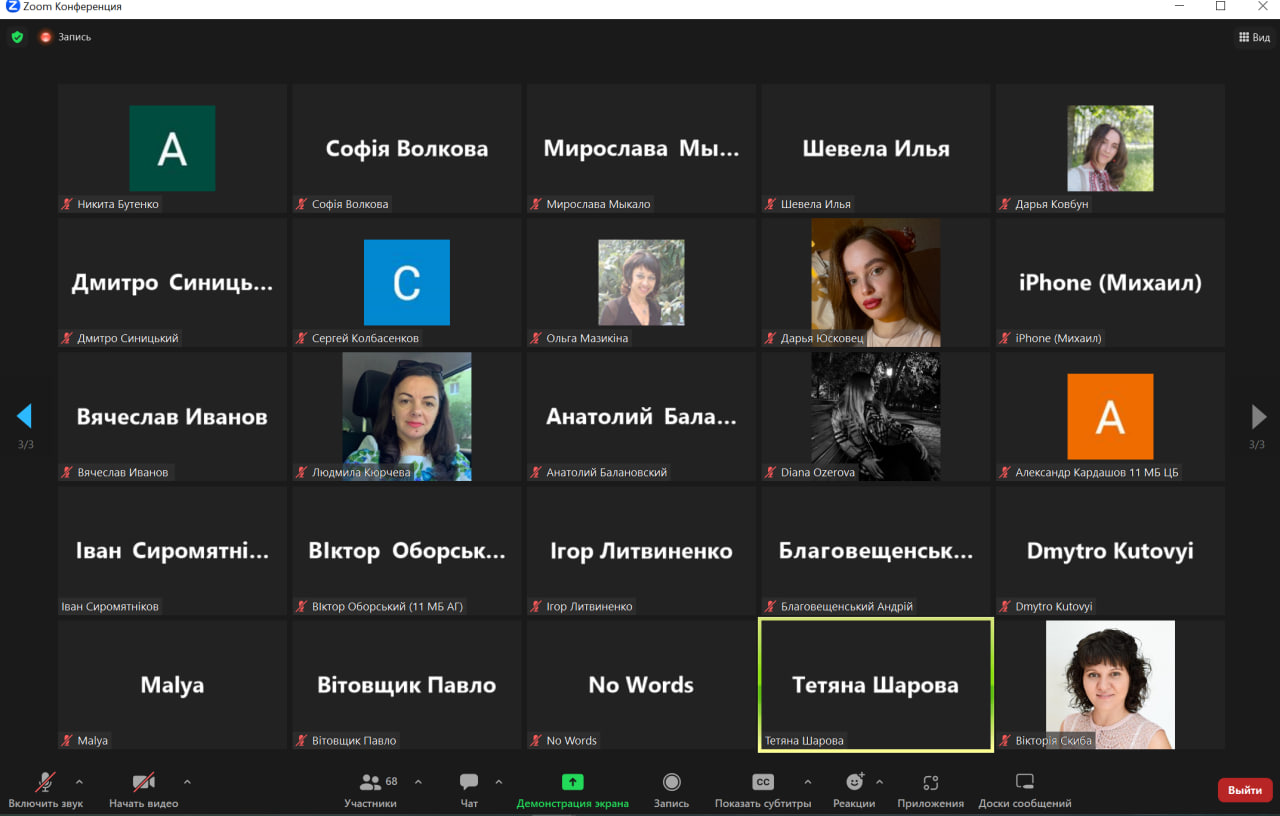This screenshot has width=1280, height=816.
Task: Click green Share Screen (Демонстрация экрана) icon
Action: (572, 782)
